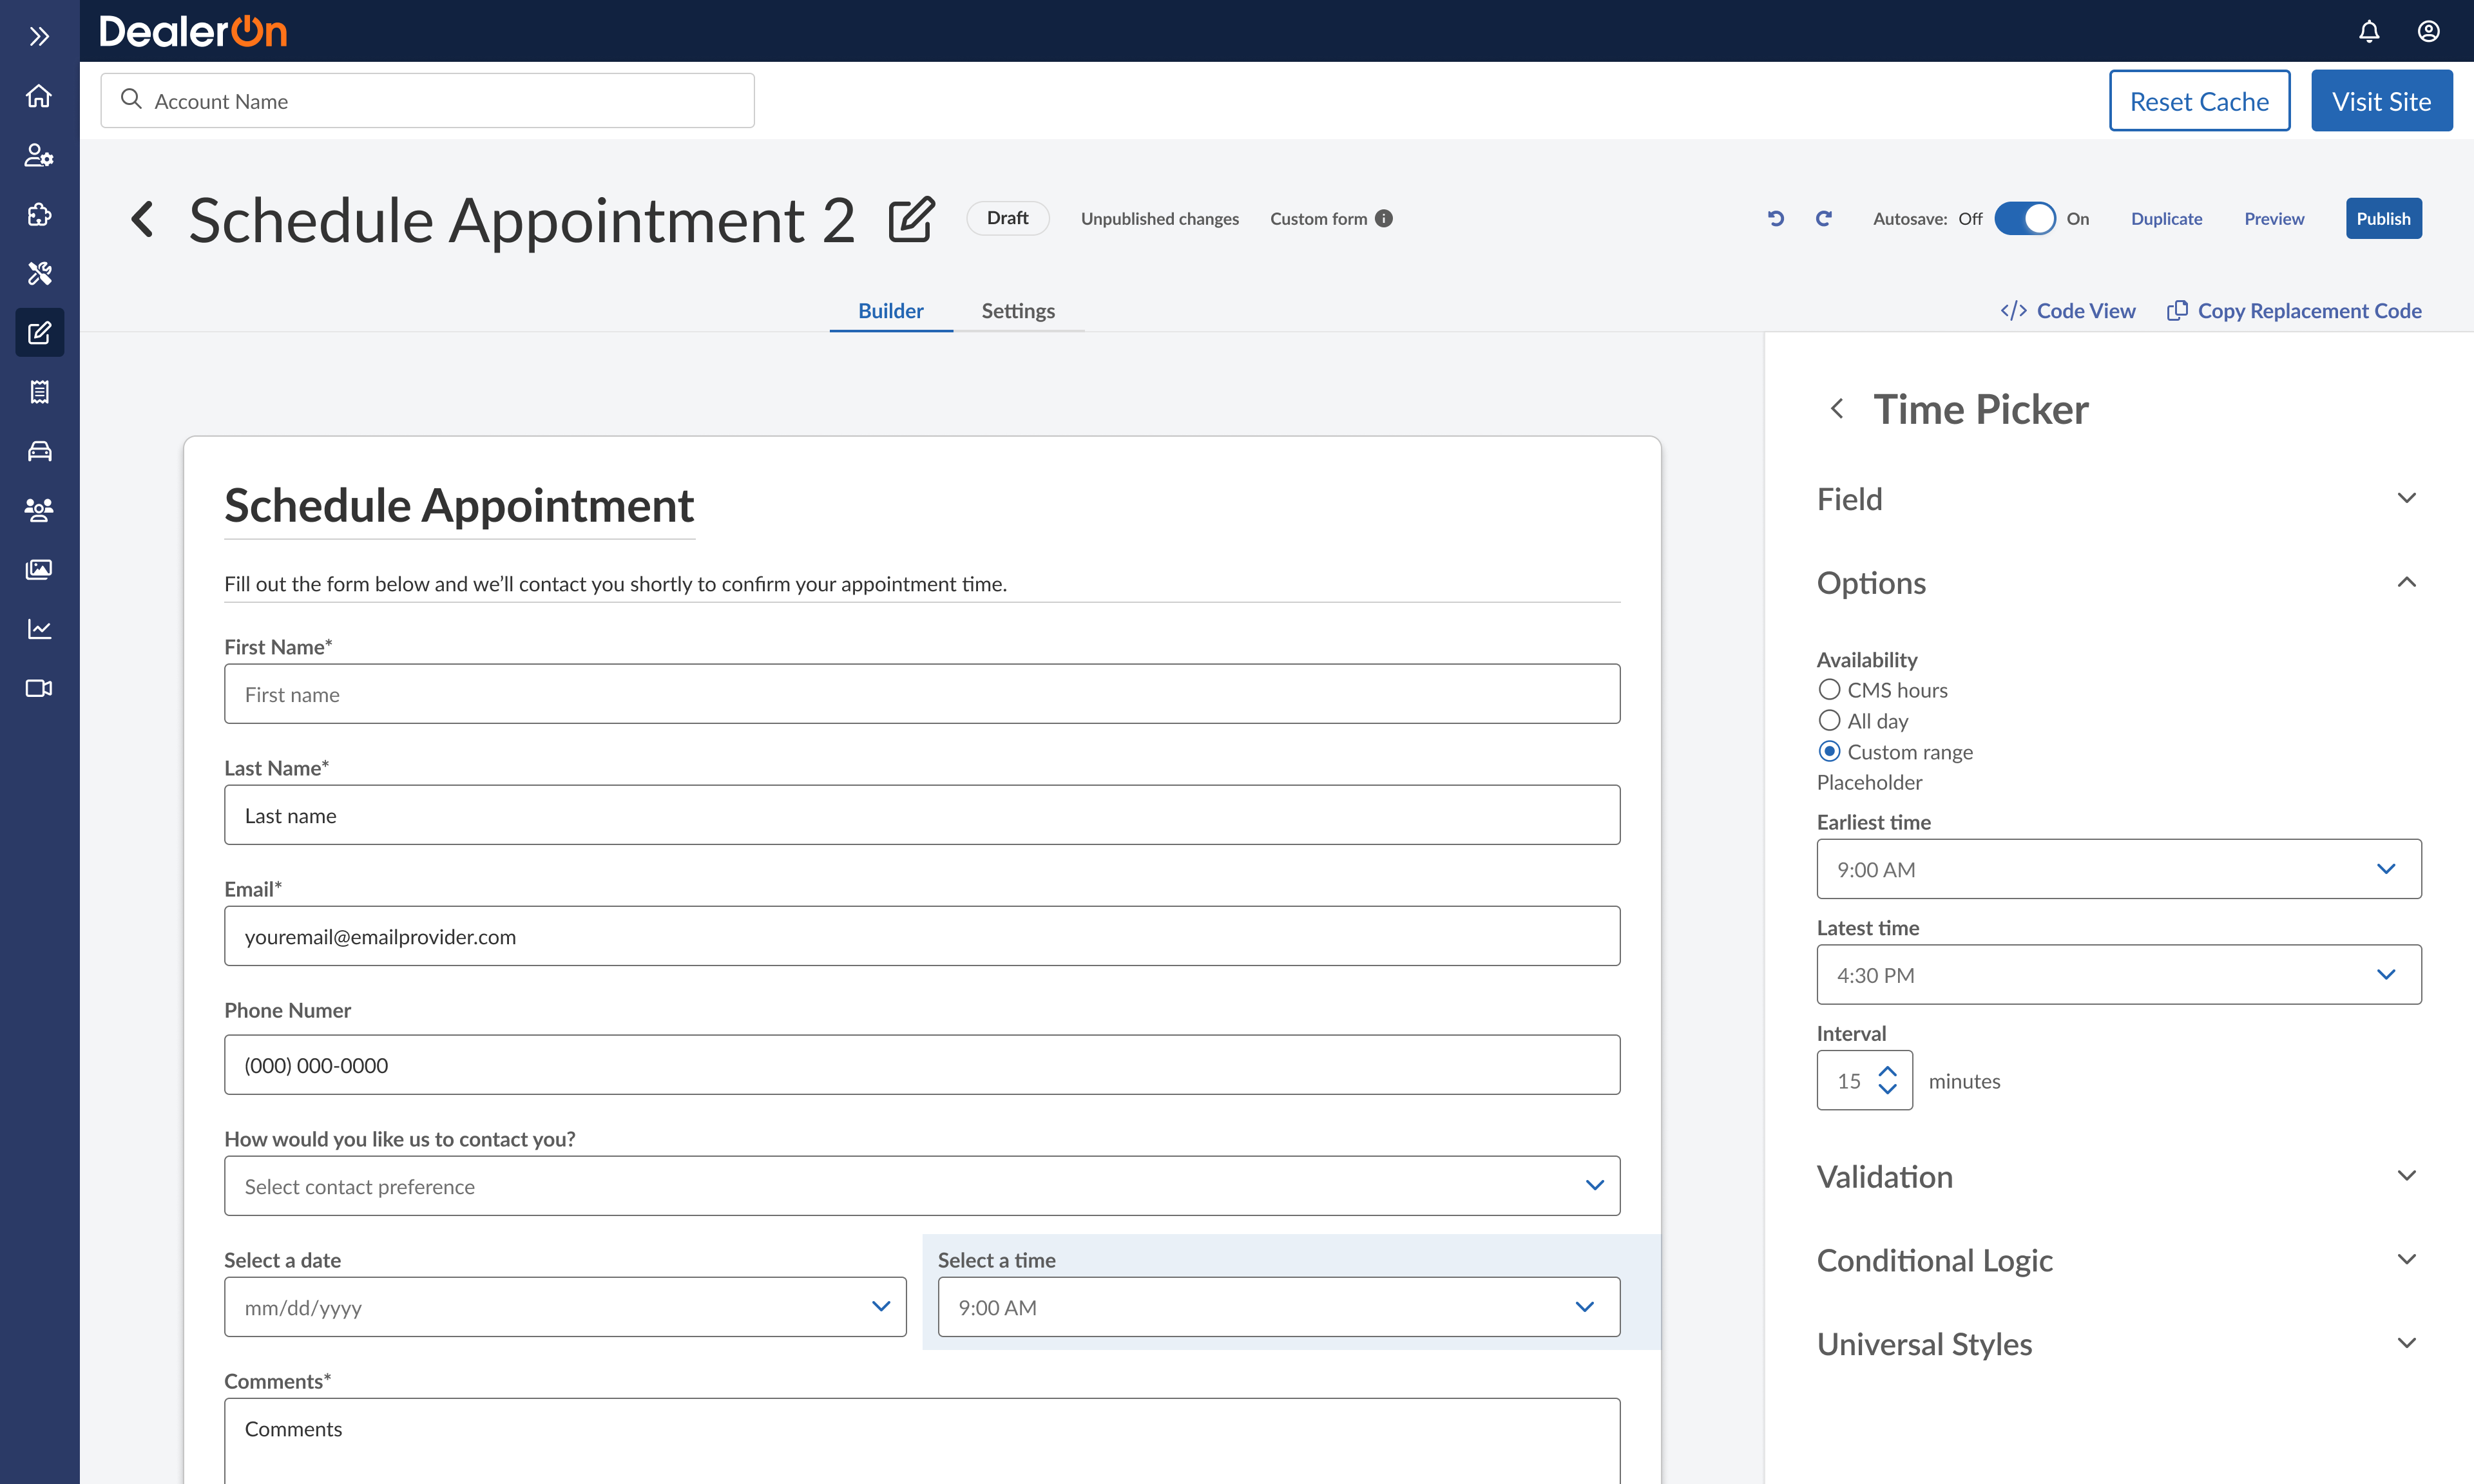
Task: Open the image gallery sidebar icon
Action: point(39,569)
